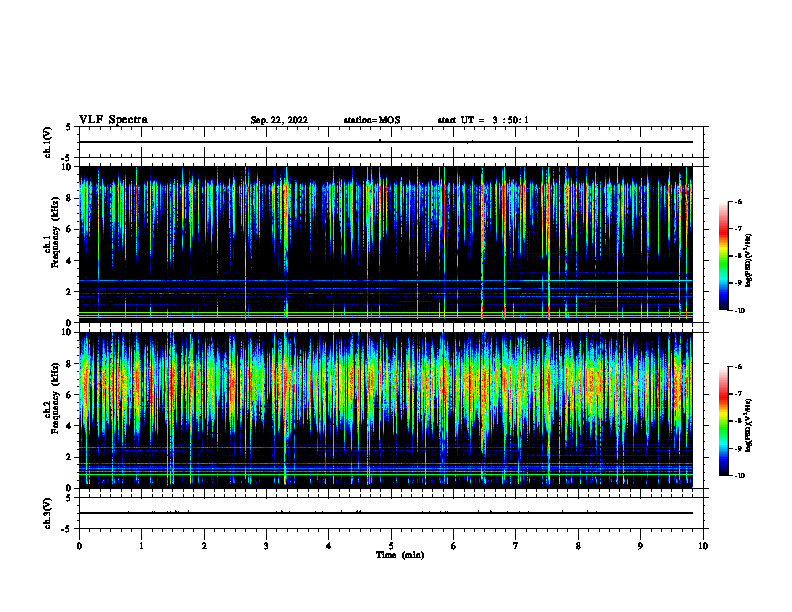This screenshot has width=792, height=612.
Task: Click the 2 kHz tick label on ch.1 axis
Action: [x=70, y=292]
